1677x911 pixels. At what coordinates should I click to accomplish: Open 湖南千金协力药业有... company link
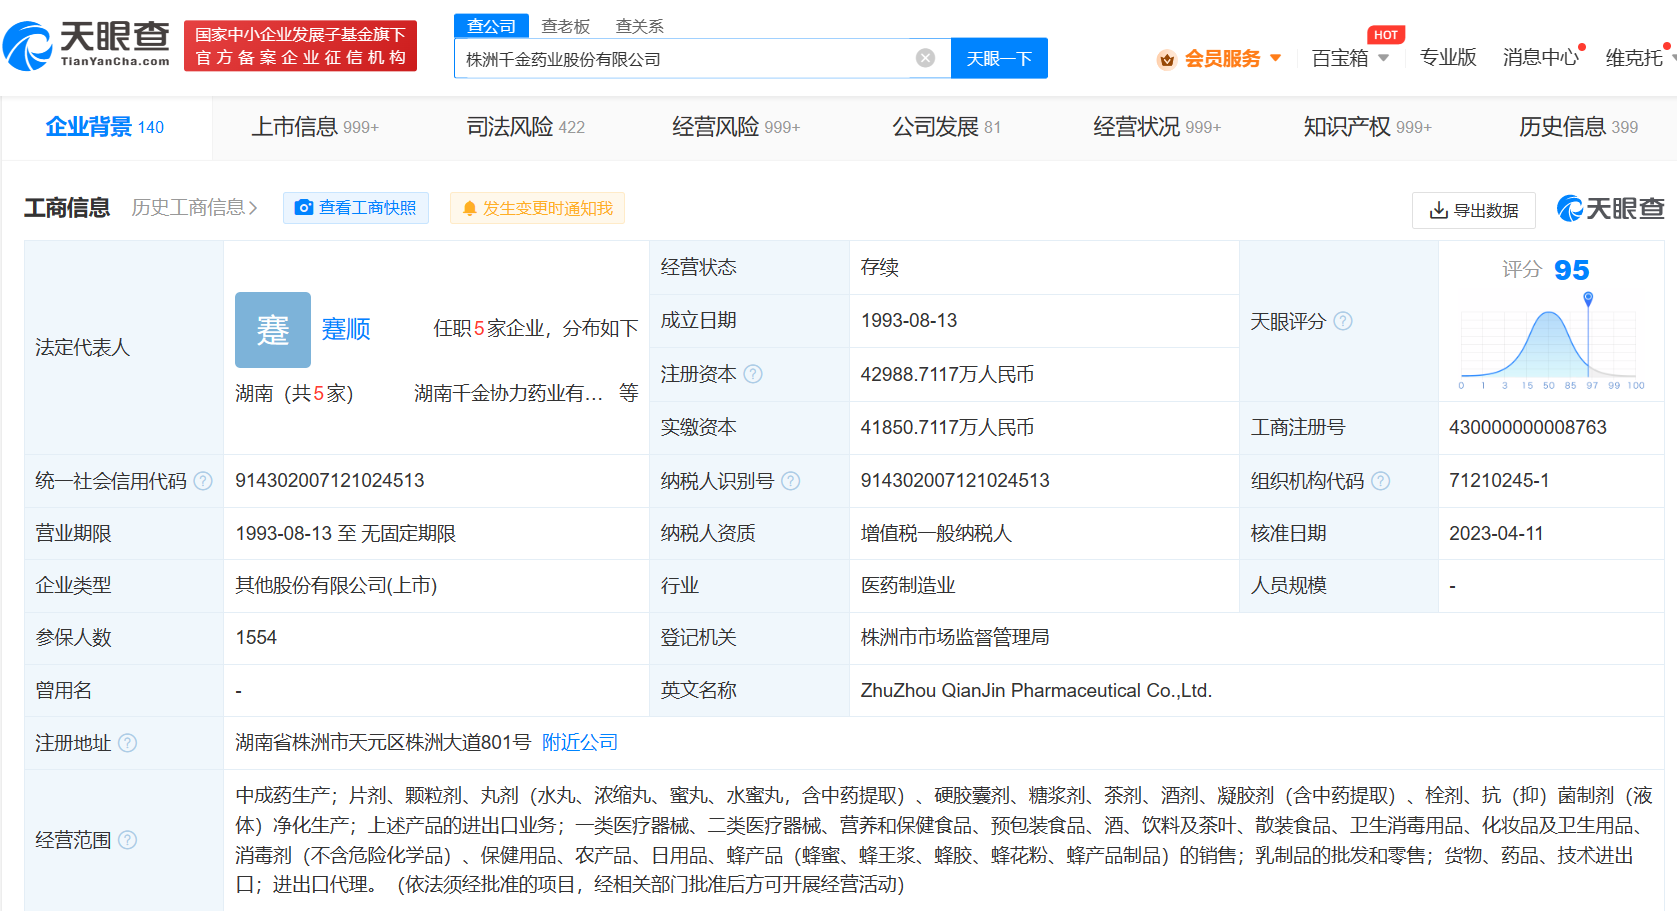click(x=508, y=393)
